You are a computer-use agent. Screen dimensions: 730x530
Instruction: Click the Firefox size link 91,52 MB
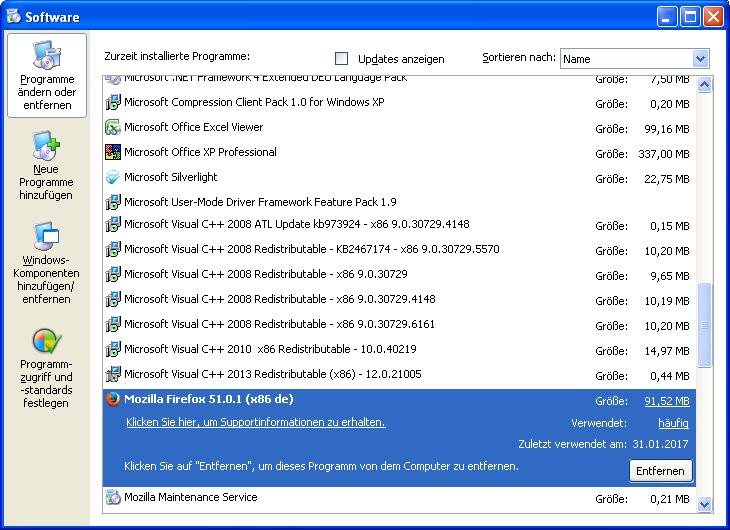667,401
